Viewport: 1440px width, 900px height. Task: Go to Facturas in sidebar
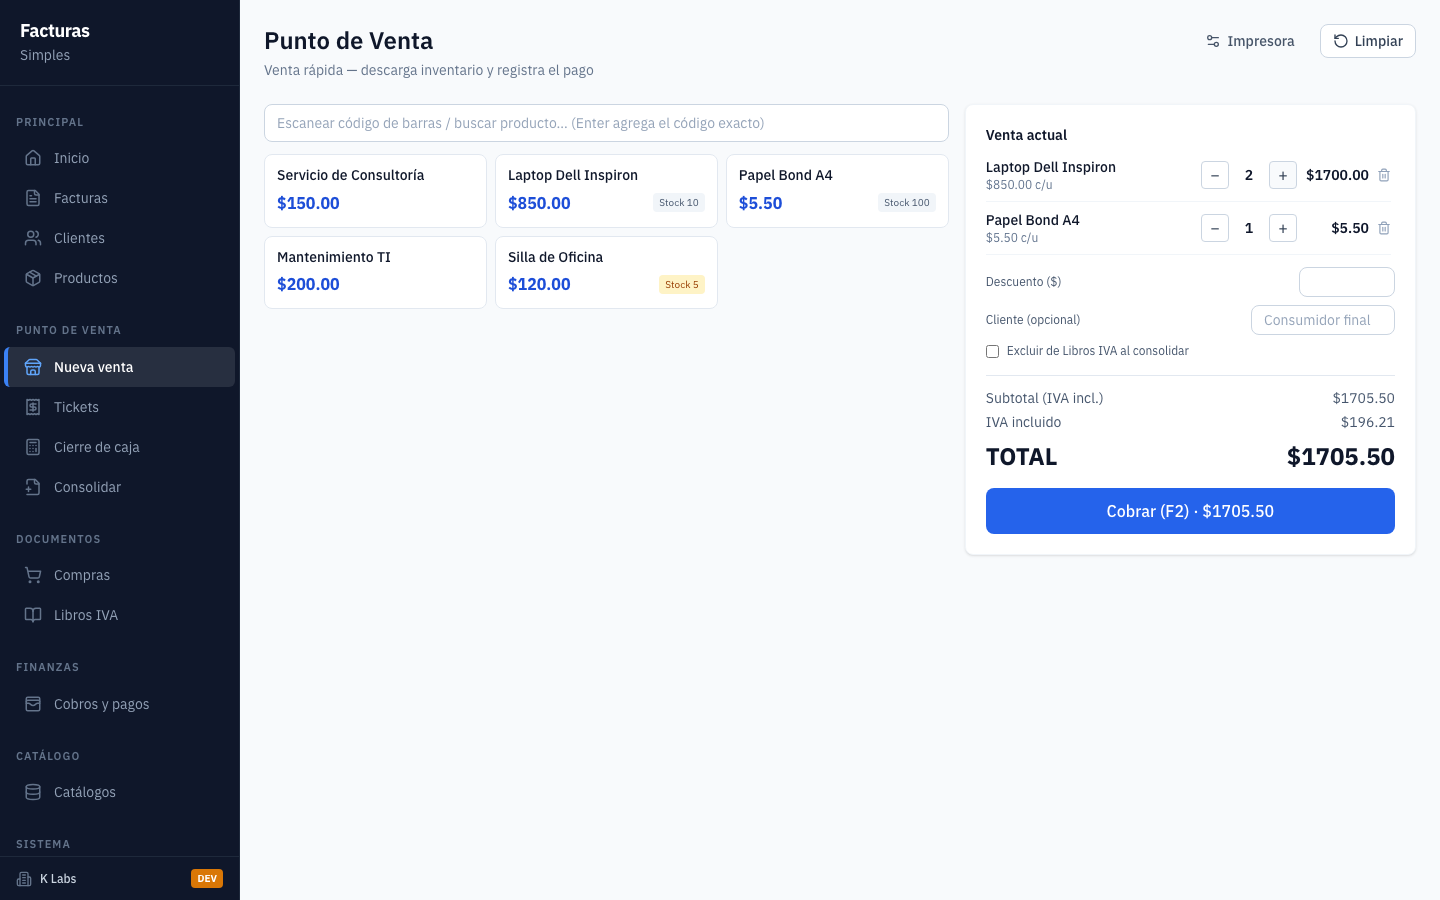[120, 198]
